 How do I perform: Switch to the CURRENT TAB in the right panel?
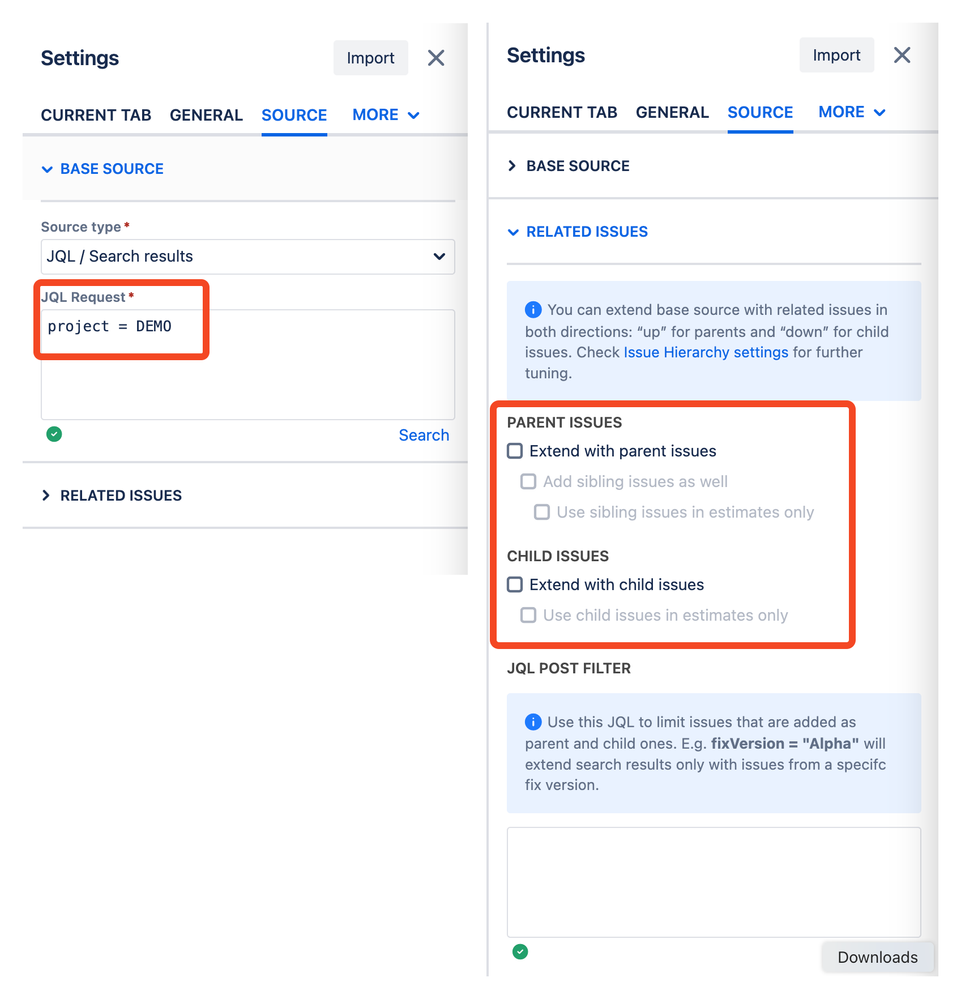click(x=562, y=113)
